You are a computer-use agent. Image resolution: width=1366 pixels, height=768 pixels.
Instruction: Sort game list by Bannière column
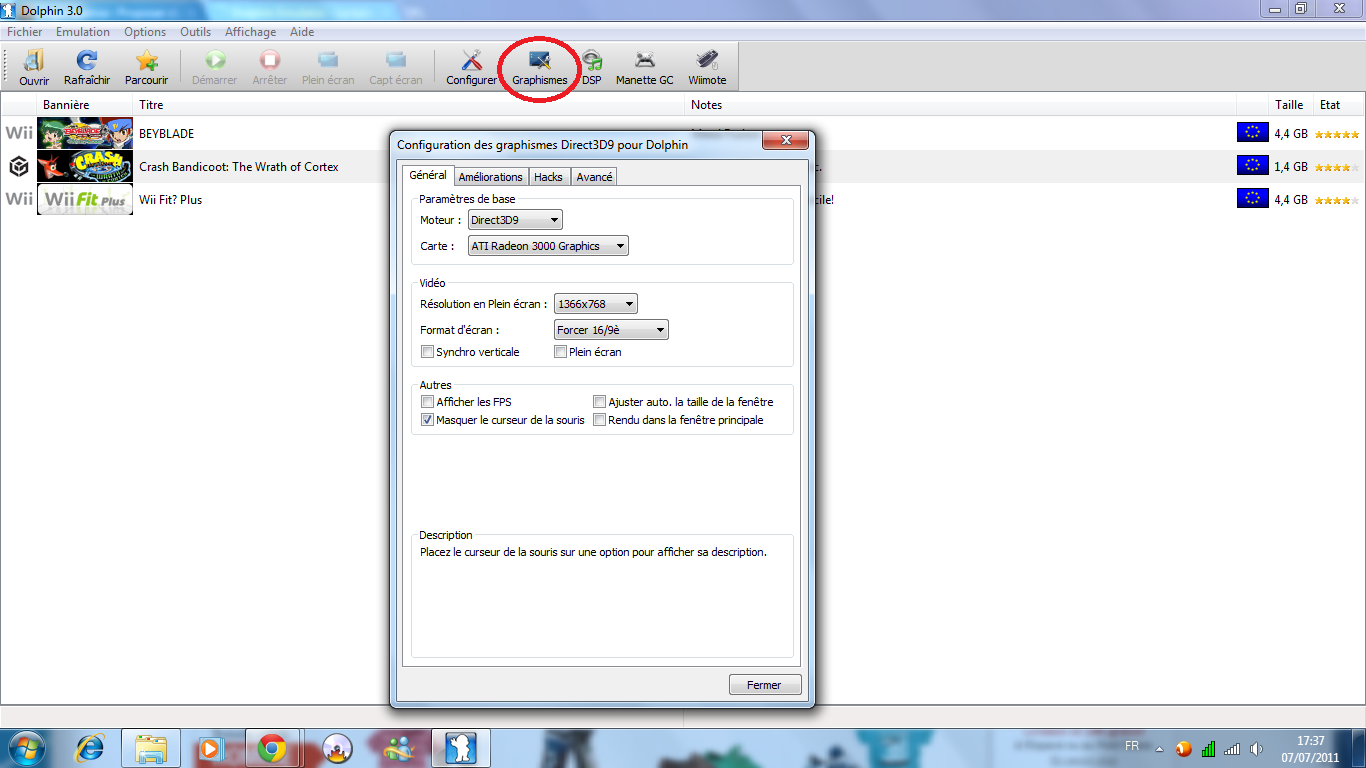pos(85,105)
